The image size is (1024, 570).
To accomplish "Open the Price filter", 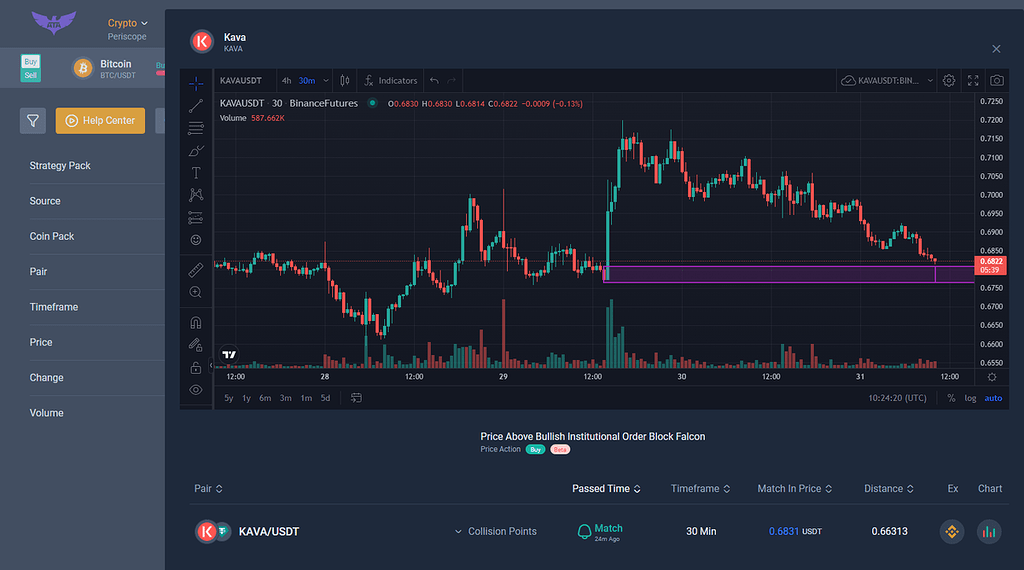I will click(x=40, y=342).
